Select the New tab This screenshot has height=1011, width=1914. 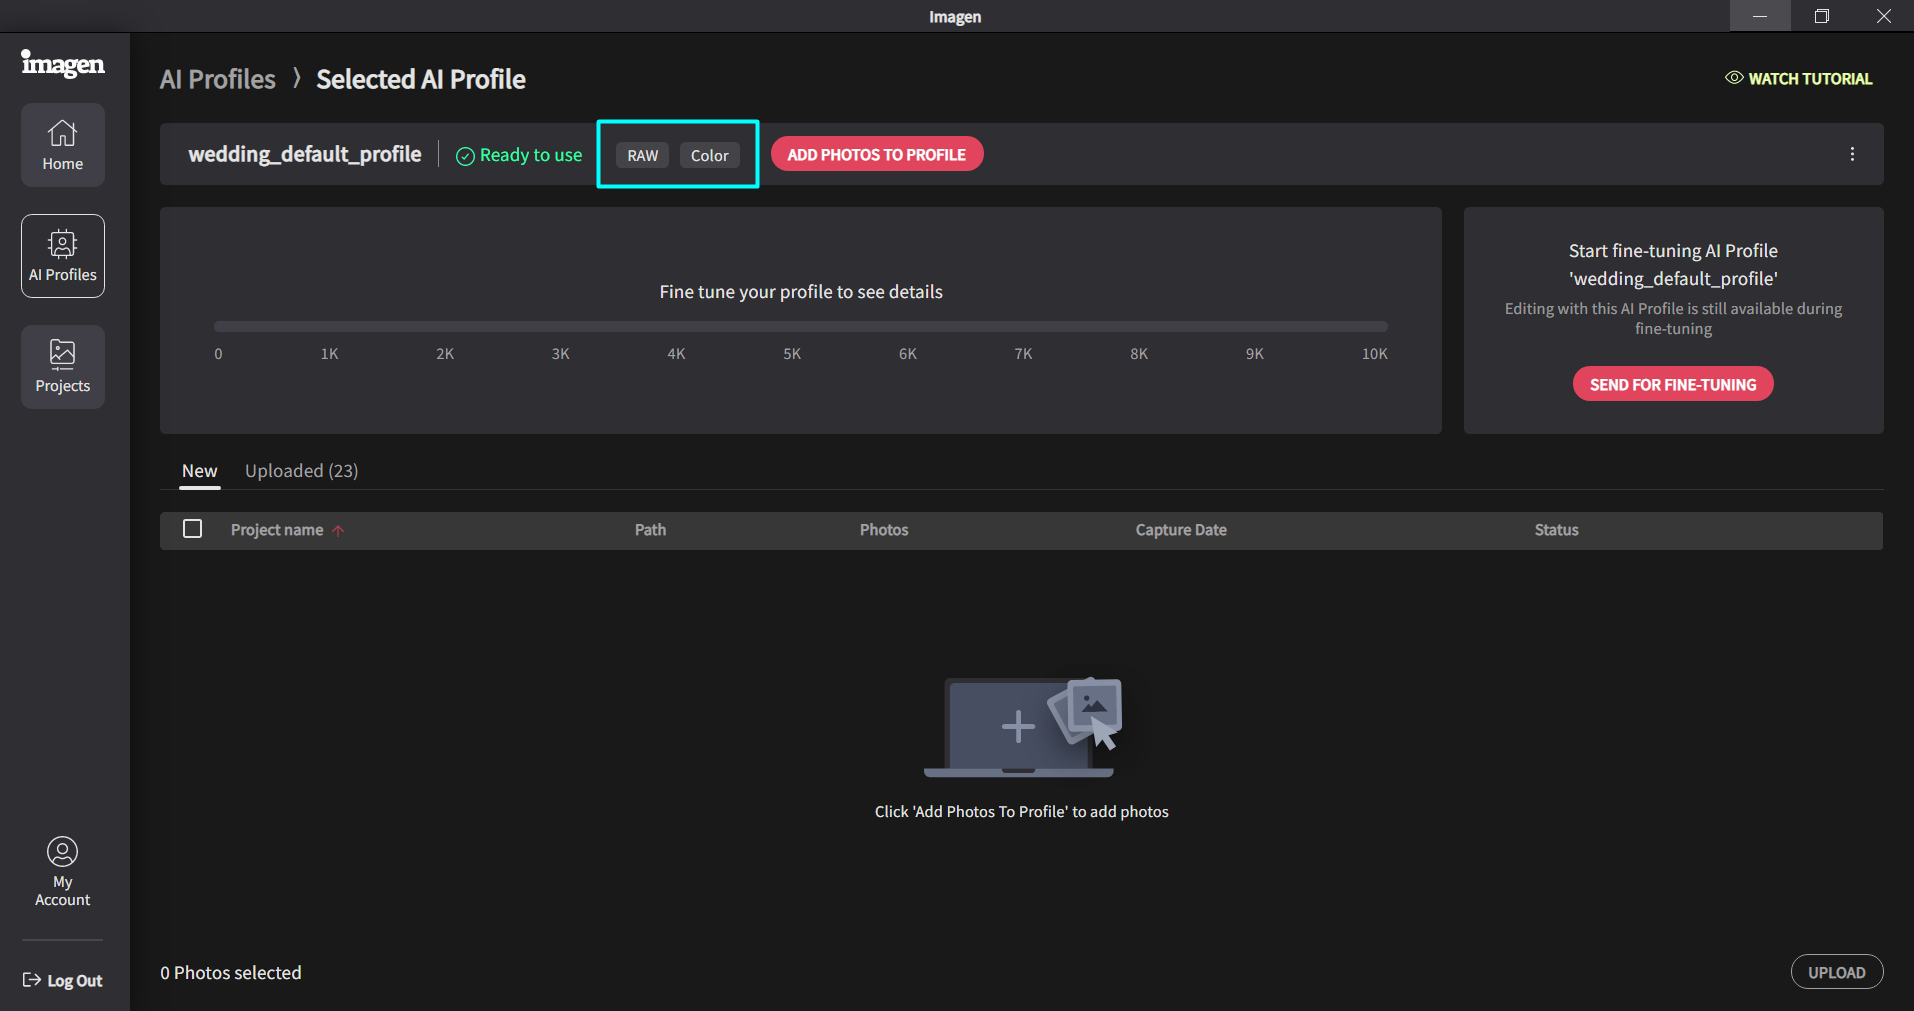coord(200,471)
